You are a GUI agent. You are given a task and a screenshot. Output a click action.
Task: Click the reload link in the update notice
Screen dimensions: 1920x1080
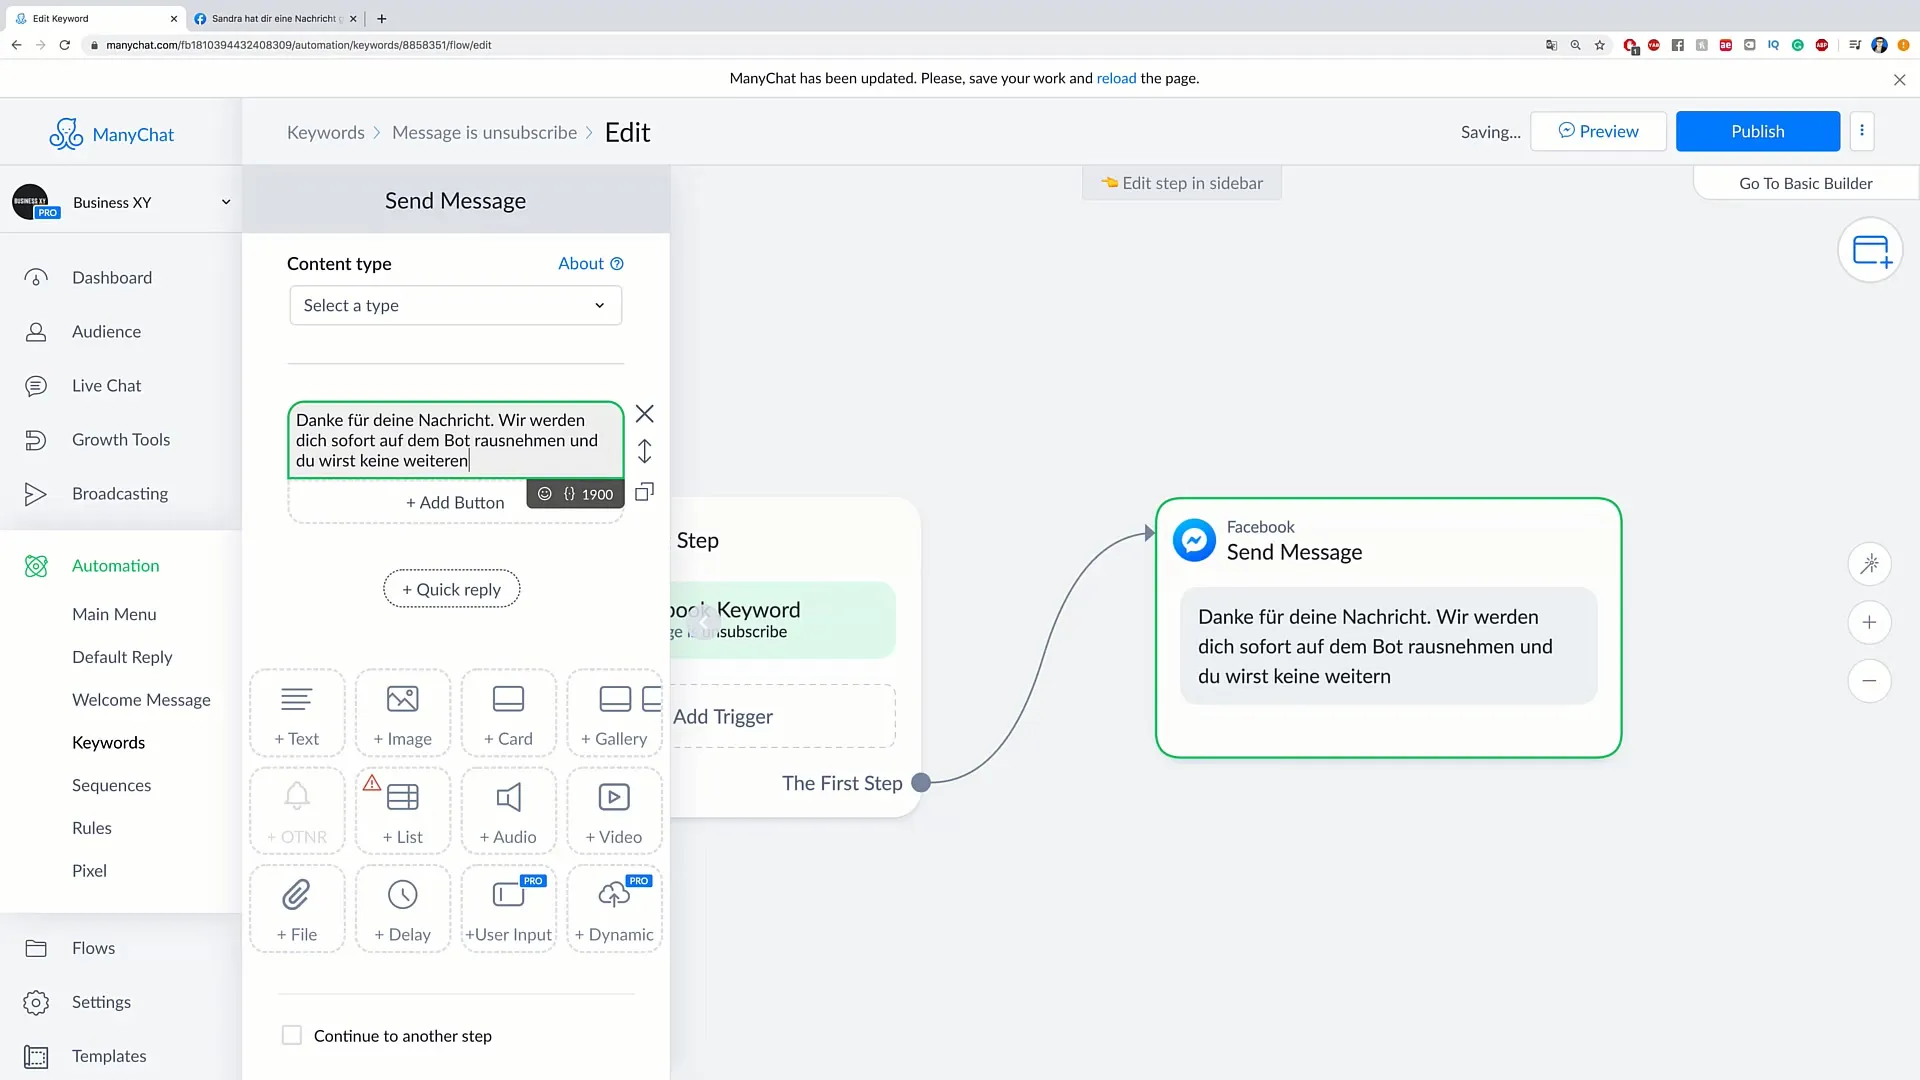tap(1116, 78)
